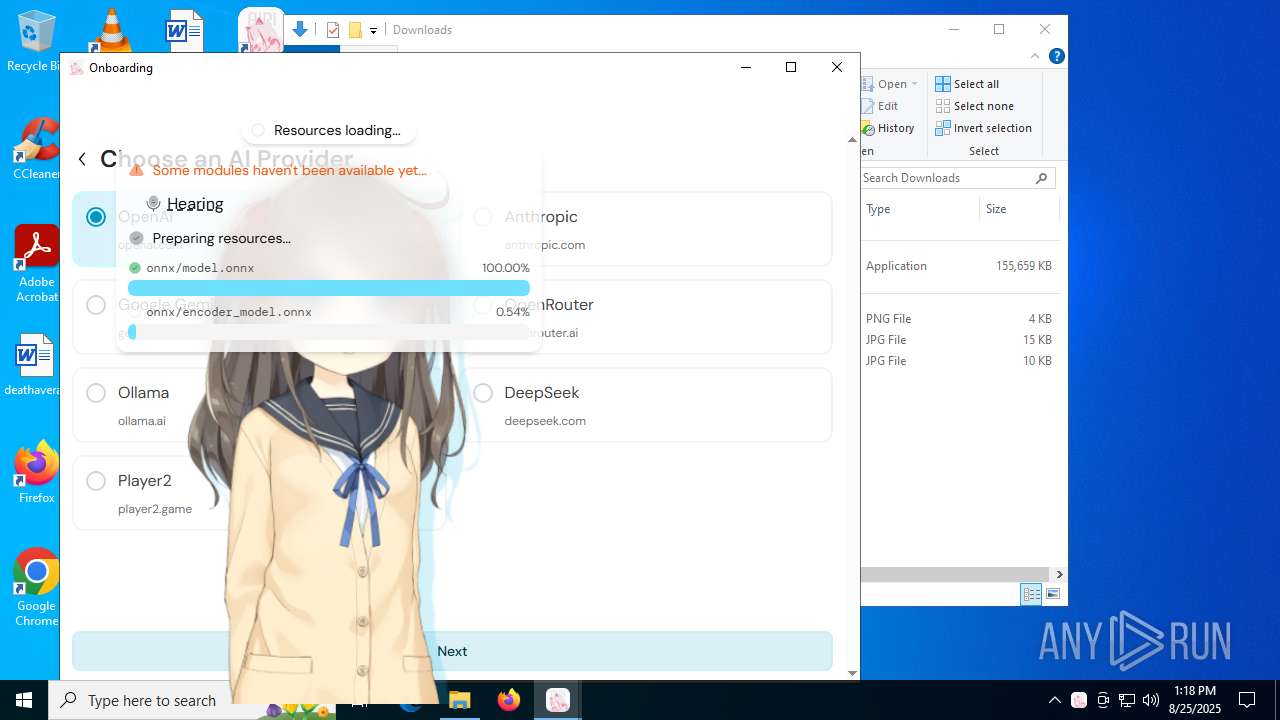Open the CCleaner desktop shortcut

[36, 149]
